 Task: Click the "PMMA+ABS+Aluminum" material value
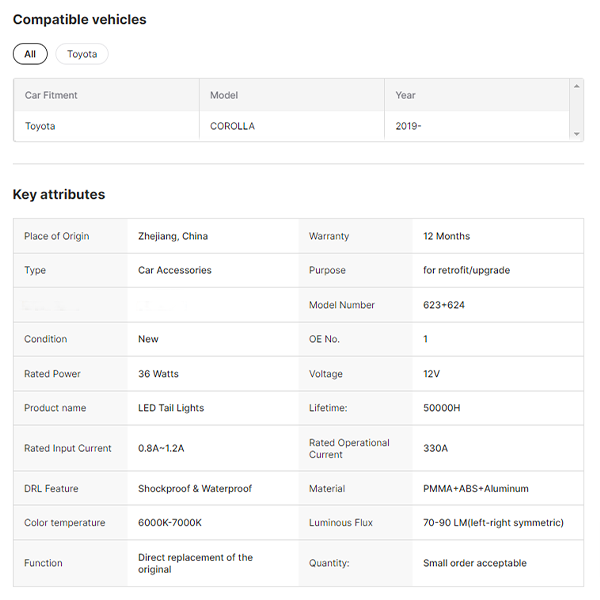click(476, 489)
